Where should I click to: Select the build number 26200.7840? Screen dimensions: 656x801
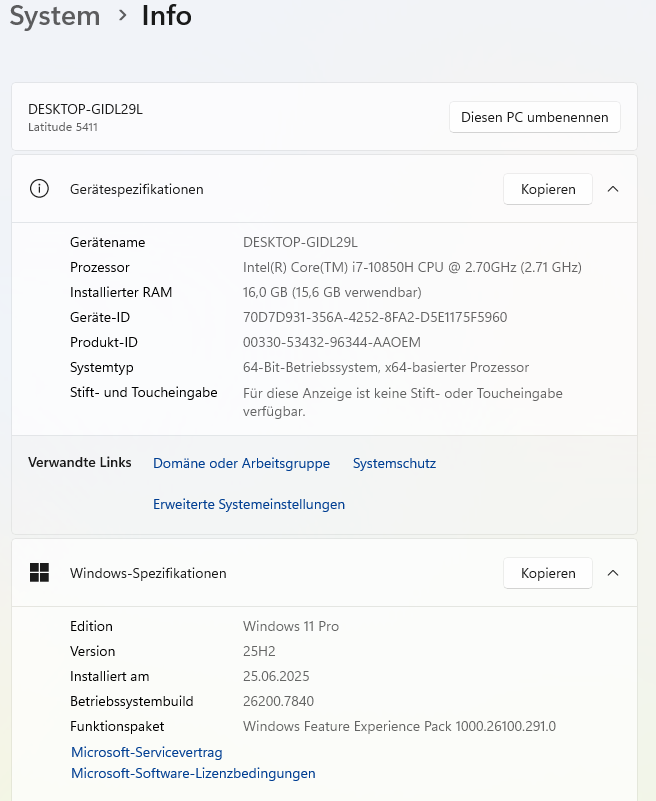click(278, 701)
